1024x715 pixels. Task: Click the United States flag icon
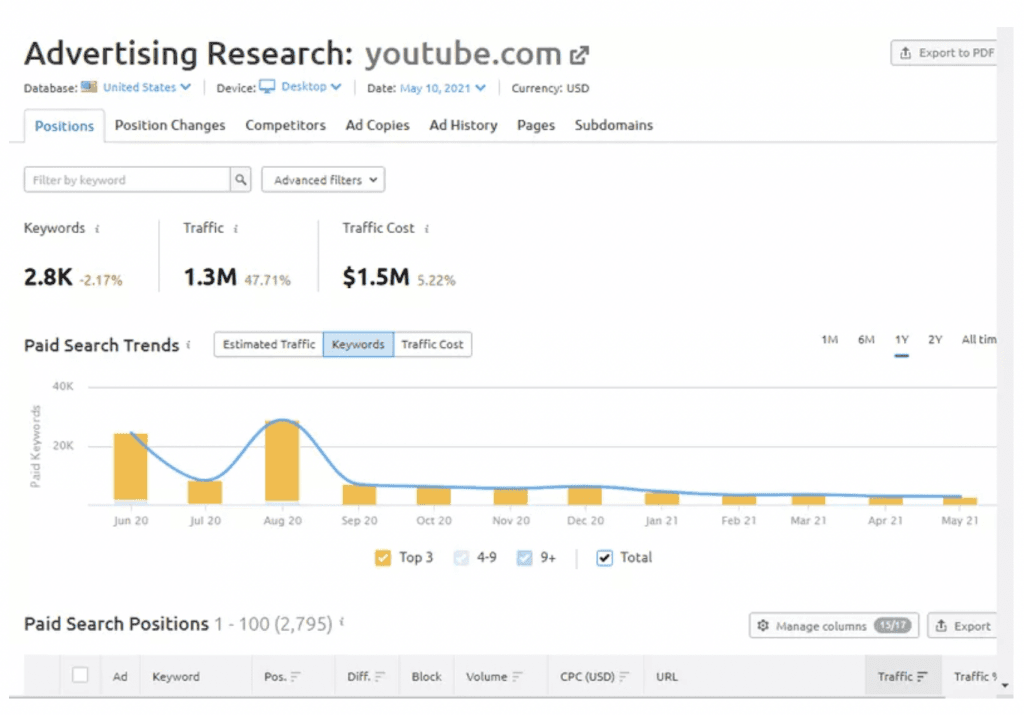89,87
